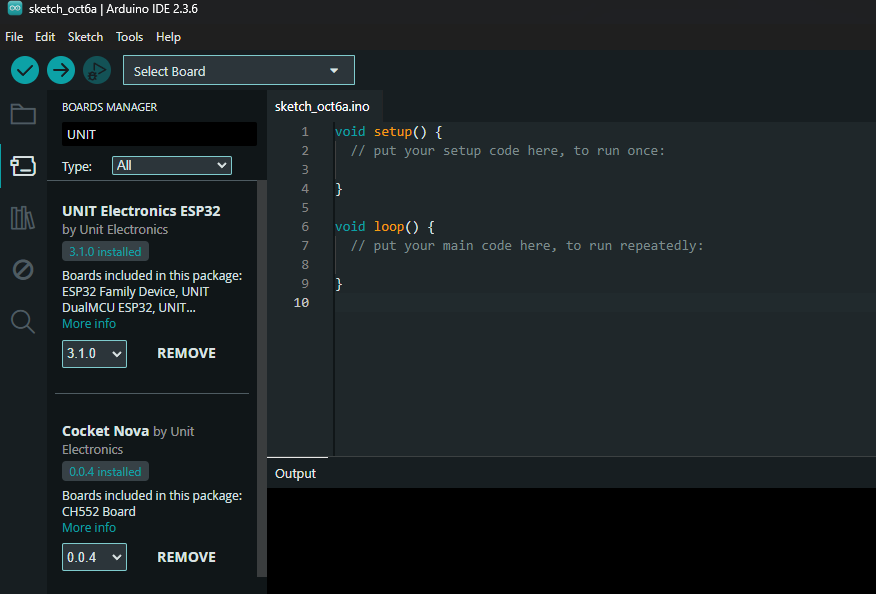Click the CH552 Board text
876x594 pixels.
tap(99, 511)
